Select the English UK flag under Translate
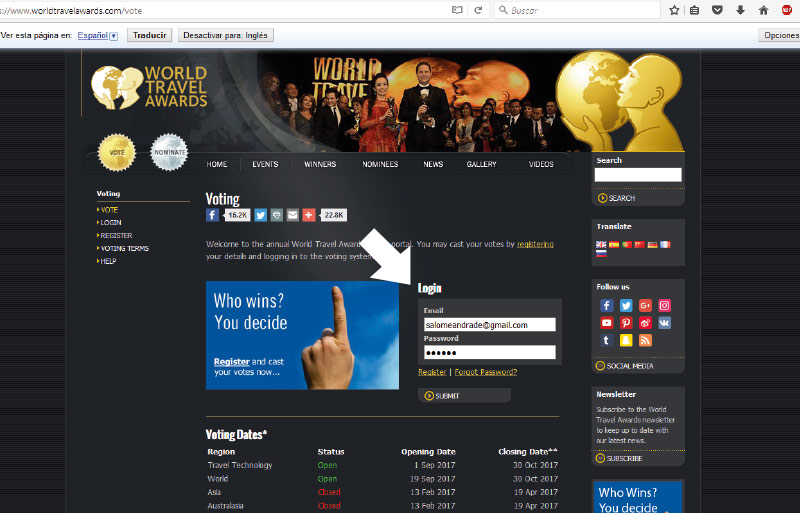 click(601, 245)
